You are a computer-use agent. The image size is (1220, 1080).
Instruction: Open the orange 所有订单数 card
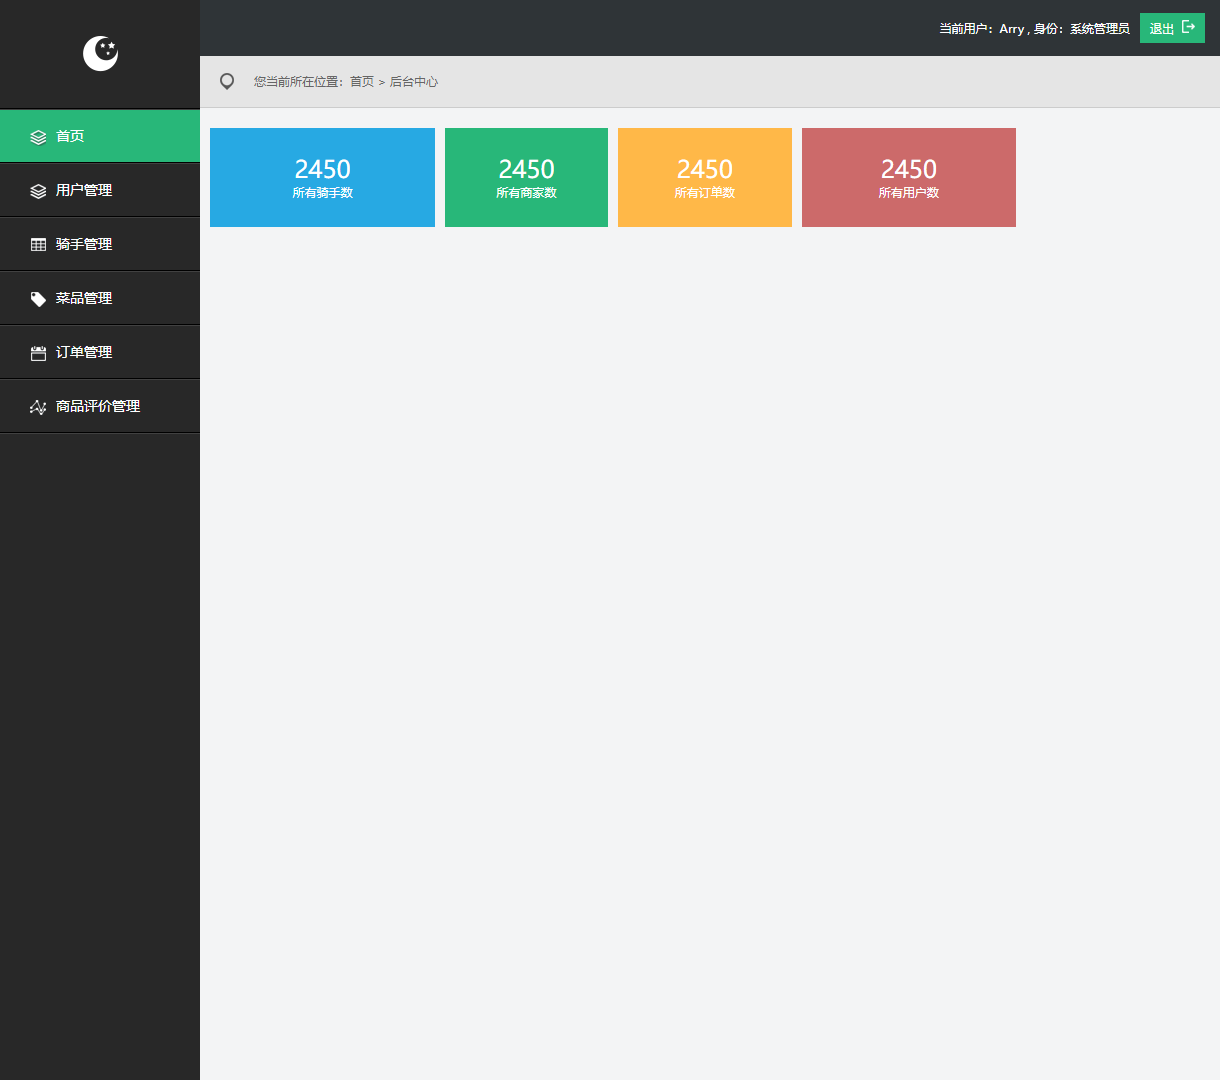(704, 177)
